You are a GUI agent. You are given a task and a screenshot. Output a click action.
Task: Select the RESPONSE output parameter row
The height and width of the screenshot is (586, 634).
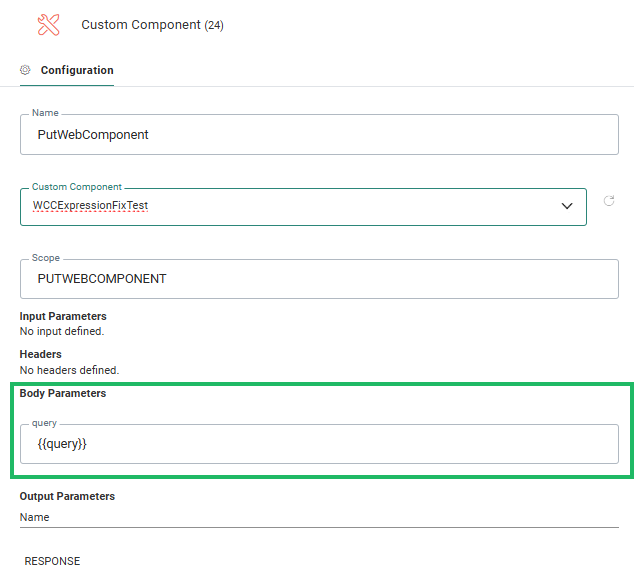pos(52,561)
